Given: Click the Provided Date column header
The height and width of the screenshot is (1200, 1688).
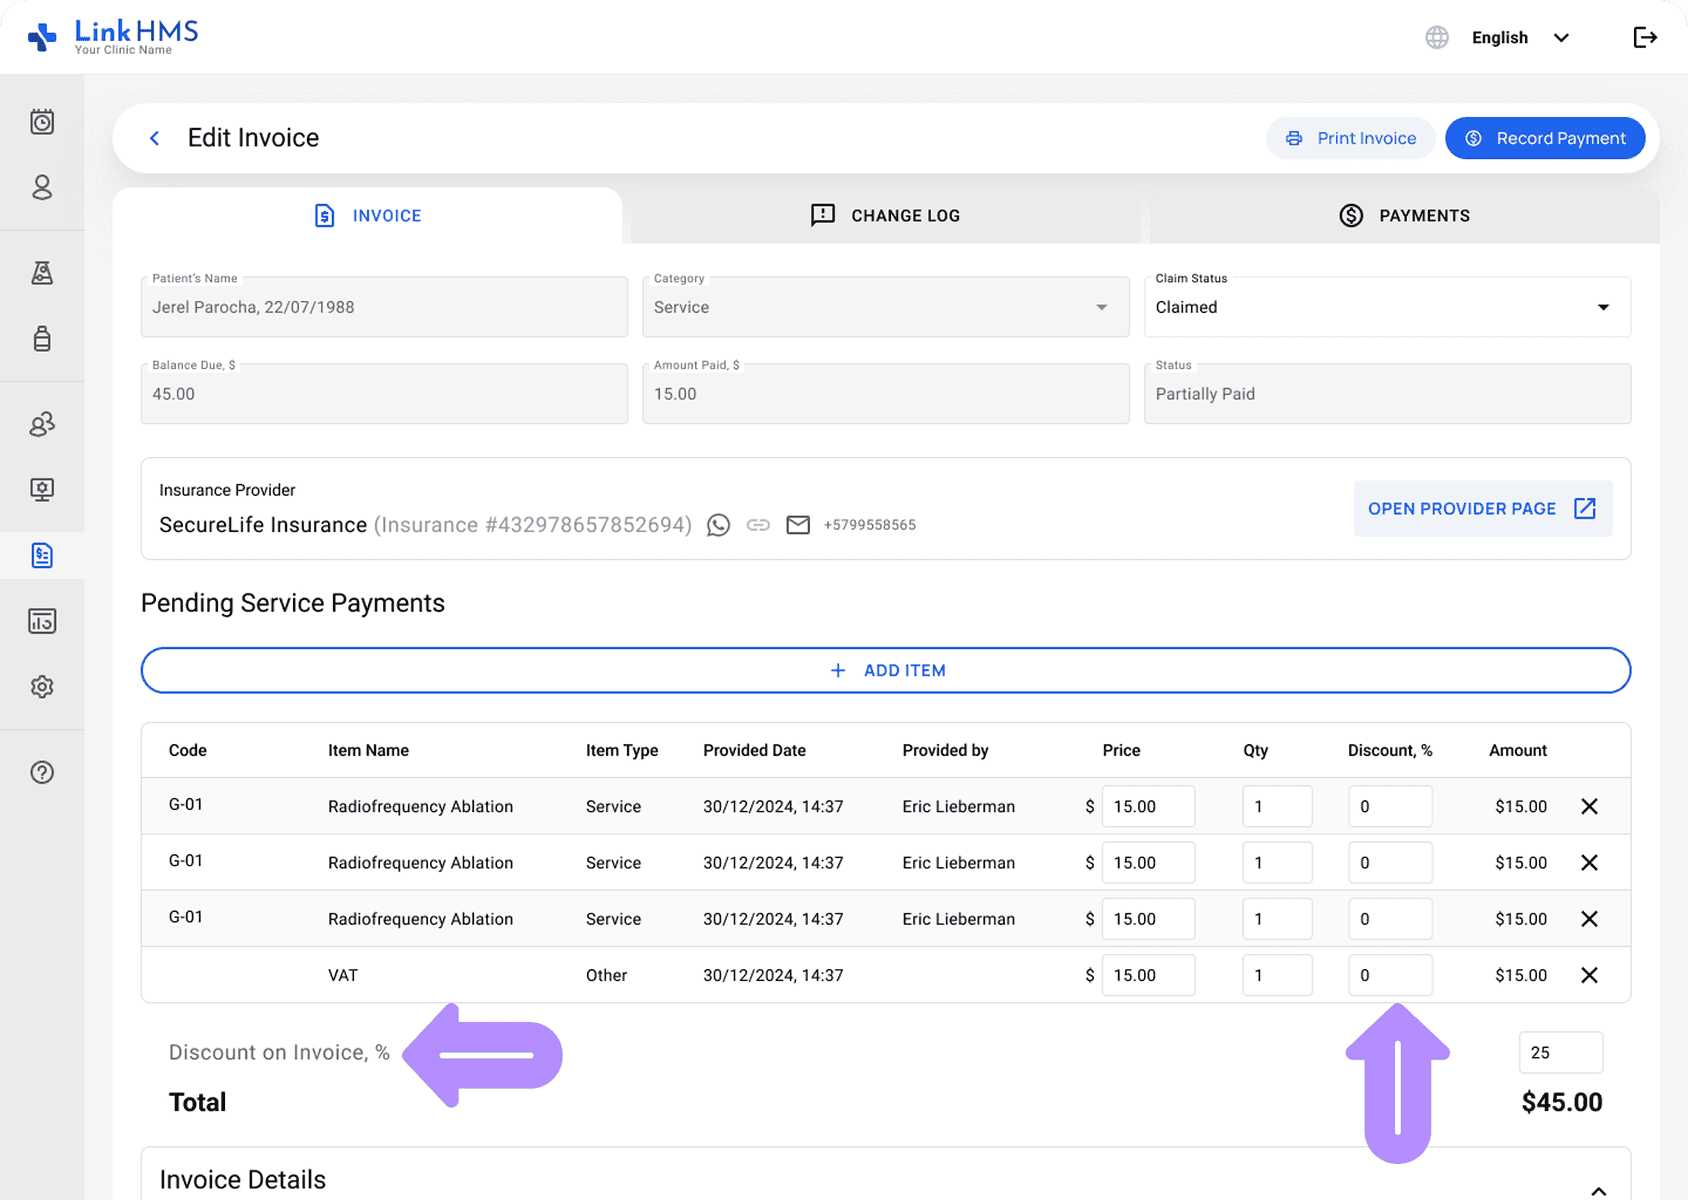Looking at the screenshot, I should click(754, 750).
